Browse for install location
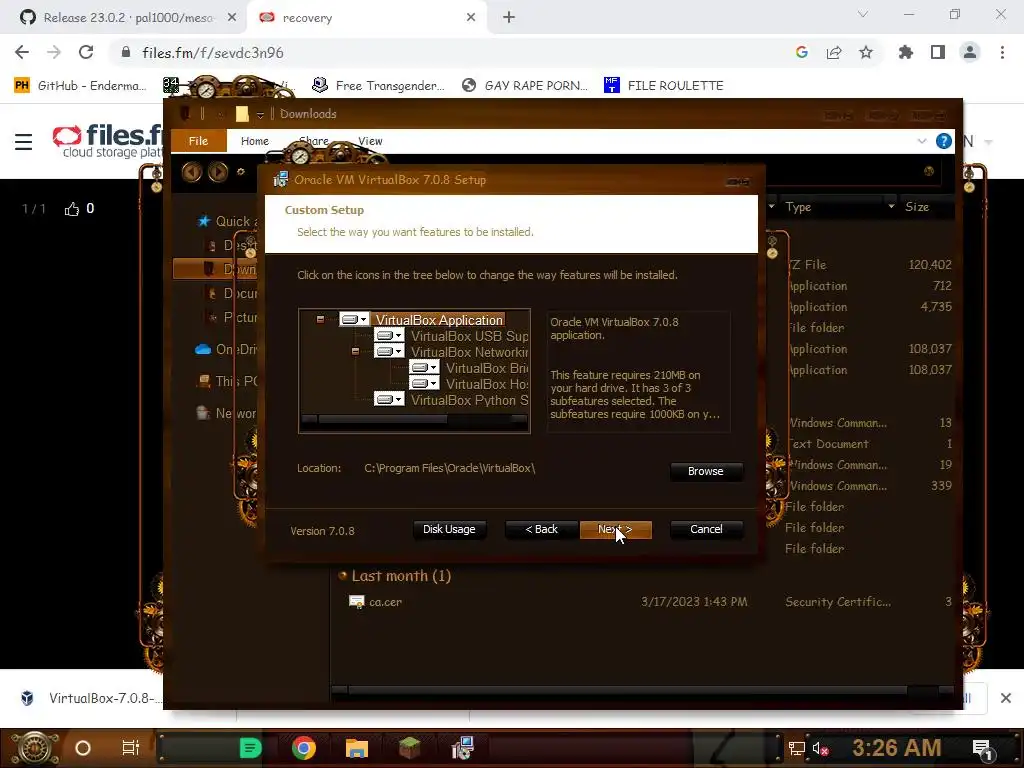Screen dimensions: 1024x768 pyautogui.click(x=706, y=472)
